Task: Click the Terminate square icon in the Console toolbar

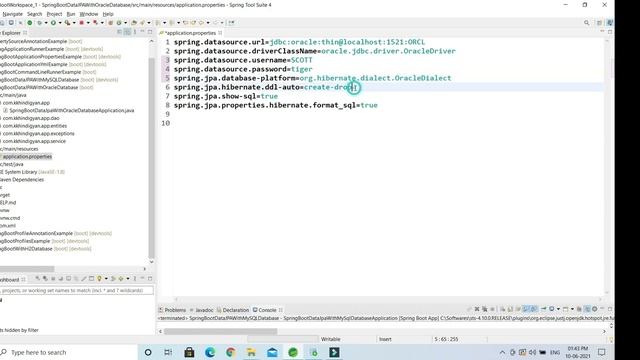Action: coord(492,309)
